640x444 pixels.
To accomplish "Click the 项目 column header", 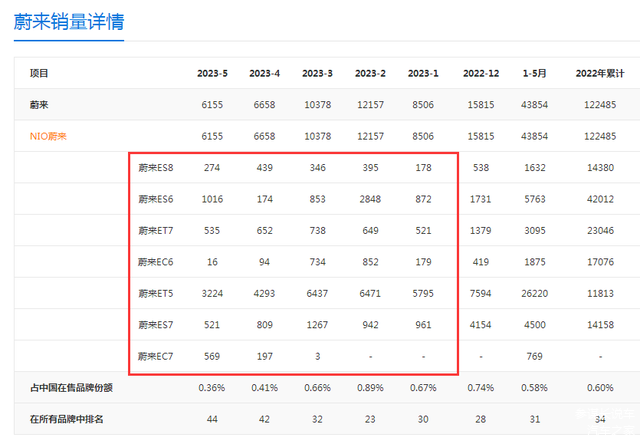I will click(x=39, y=74).
